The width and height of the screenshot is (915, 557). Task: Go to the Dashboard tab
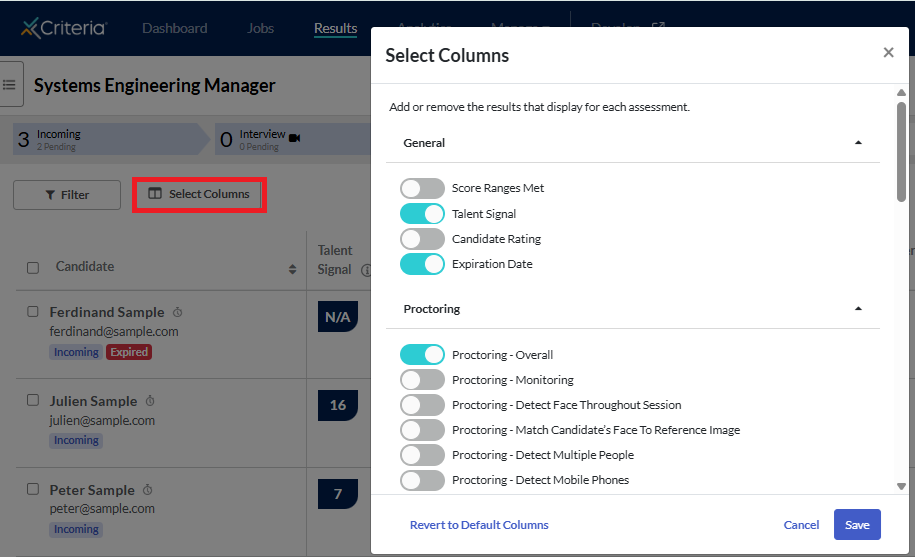point(174,28)
